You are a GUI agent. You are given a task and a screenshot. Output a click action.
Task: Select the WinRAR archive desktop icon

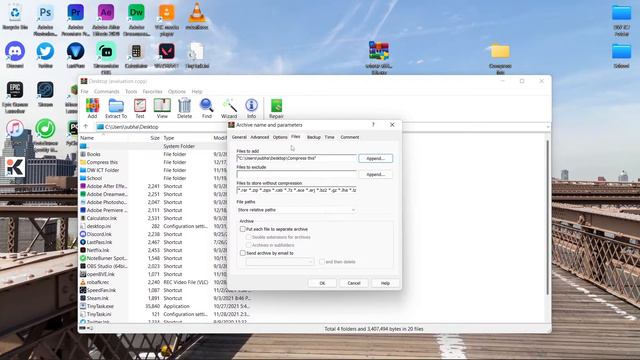(x=379, y=57)
